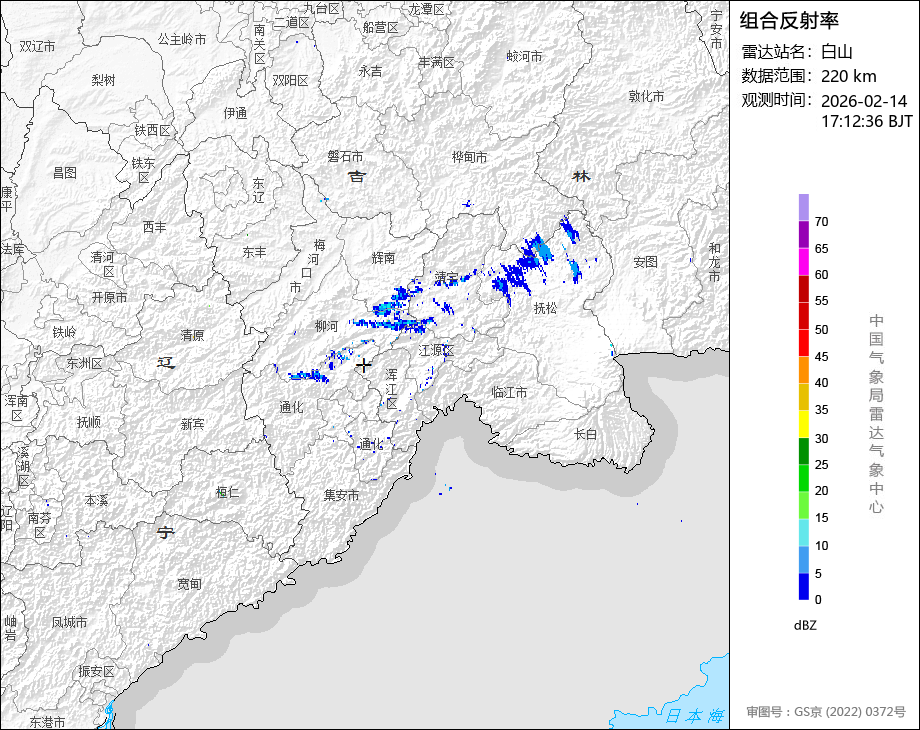
Task: Click the 辉南 map label
Action: click(x=383, y=258)
